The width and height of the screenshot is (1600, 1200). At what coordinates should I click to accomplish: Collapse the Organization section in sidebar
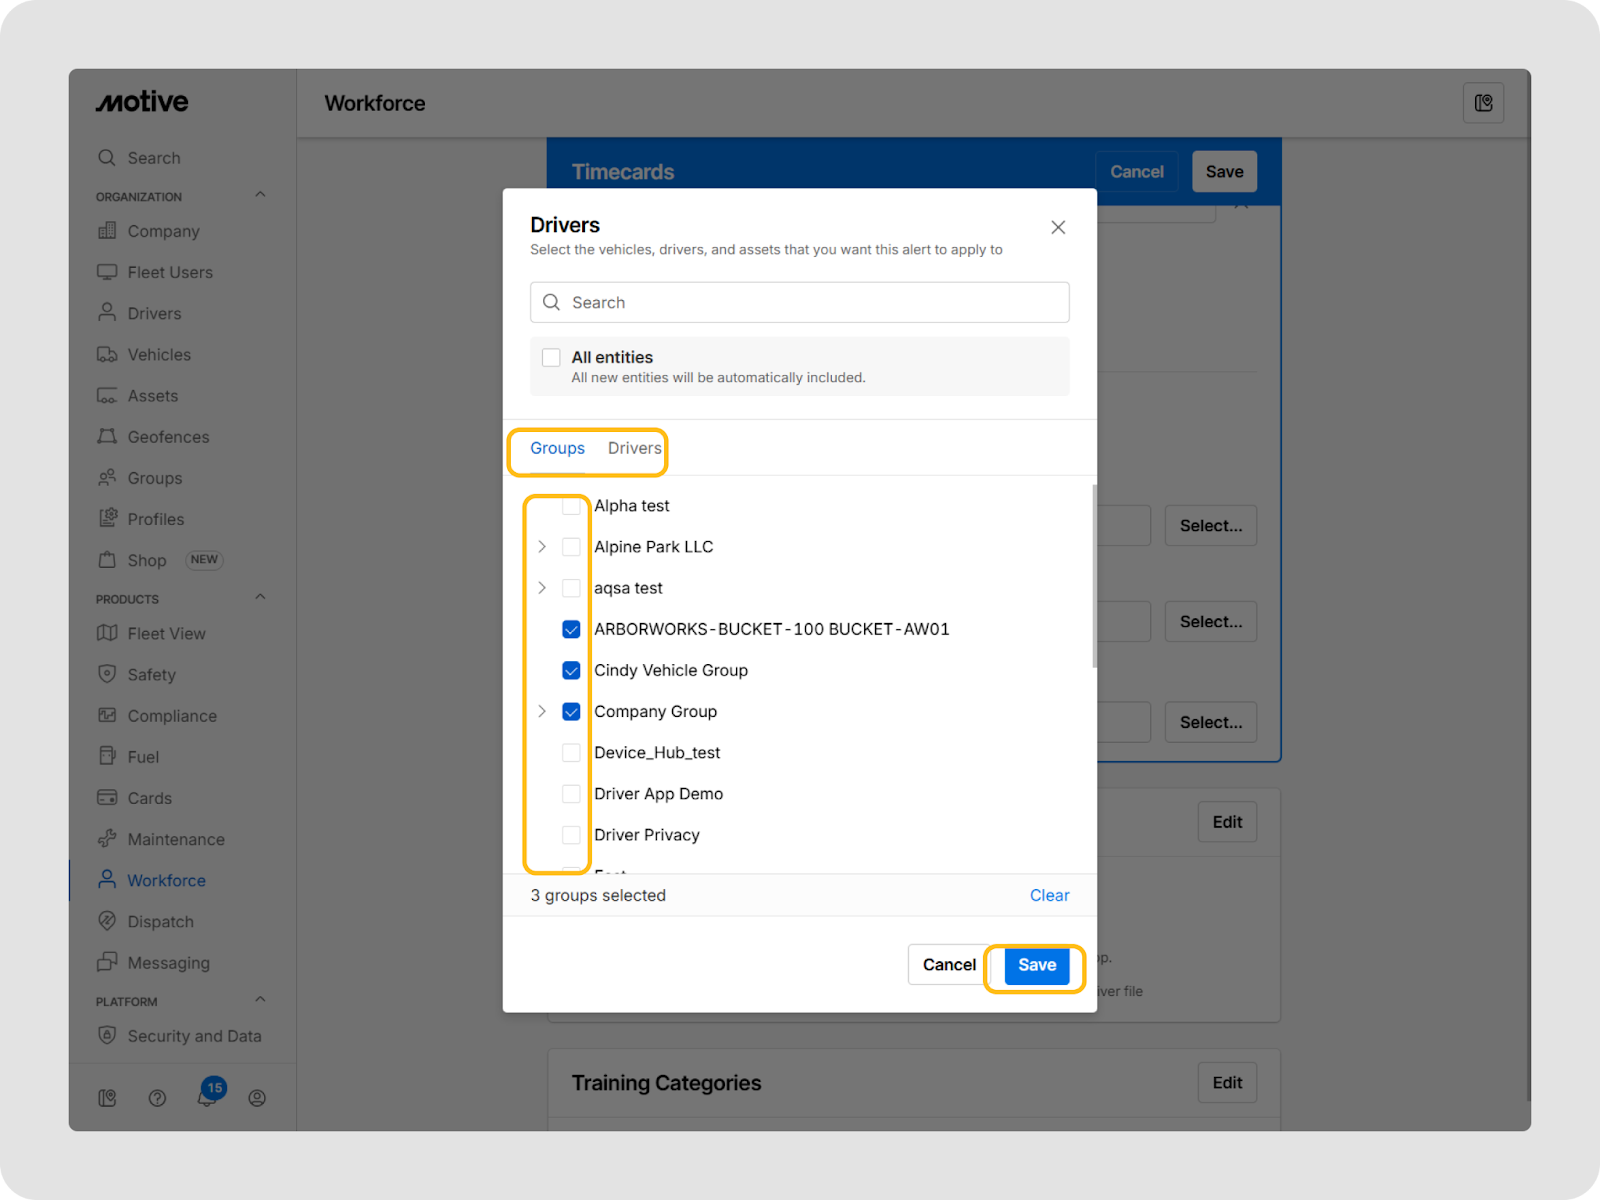(x=260, y=195)
